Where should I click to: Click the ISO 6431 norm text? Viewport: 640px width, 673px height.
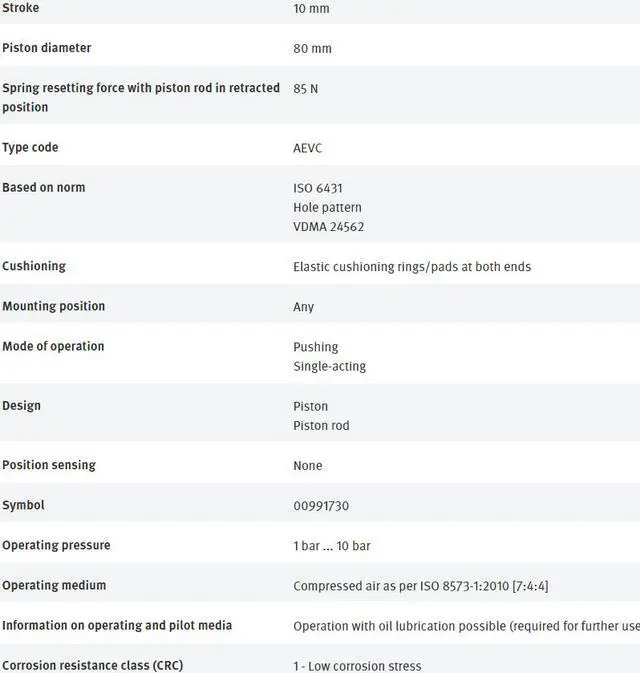pos(318,188)
